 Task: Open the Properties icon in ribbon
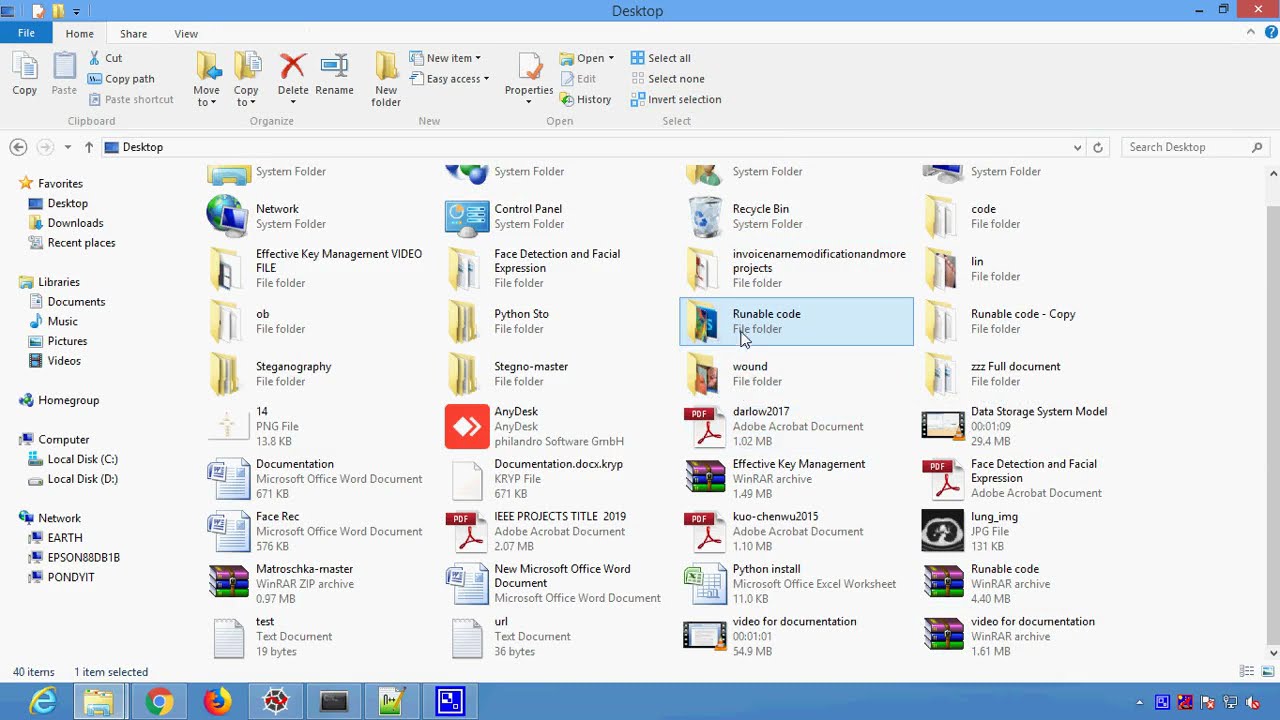(x=529, y=67)
